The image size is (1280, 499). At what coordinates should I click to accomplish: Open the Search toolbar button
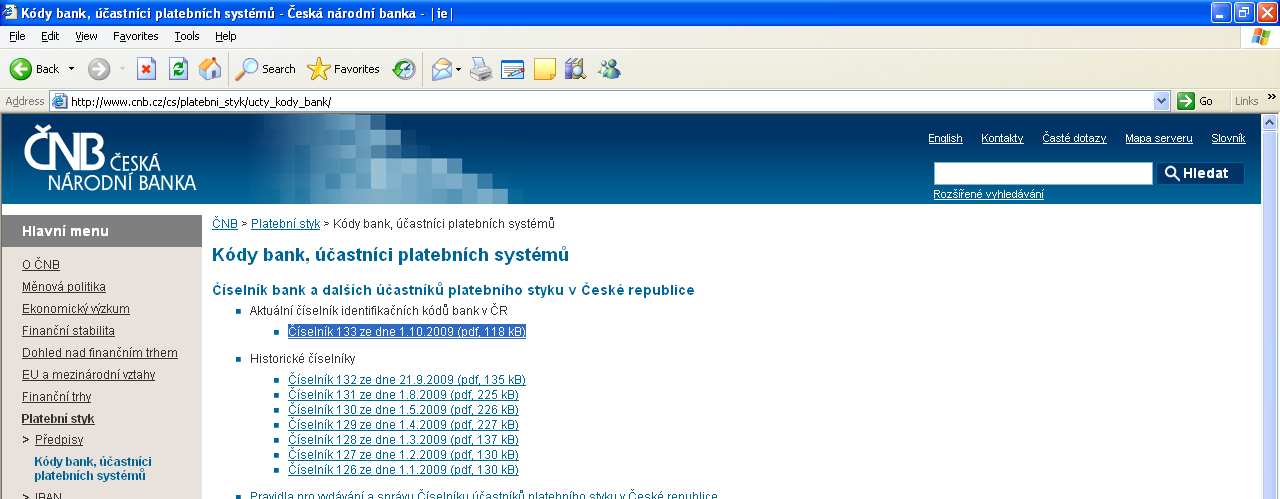click(266, 69)
